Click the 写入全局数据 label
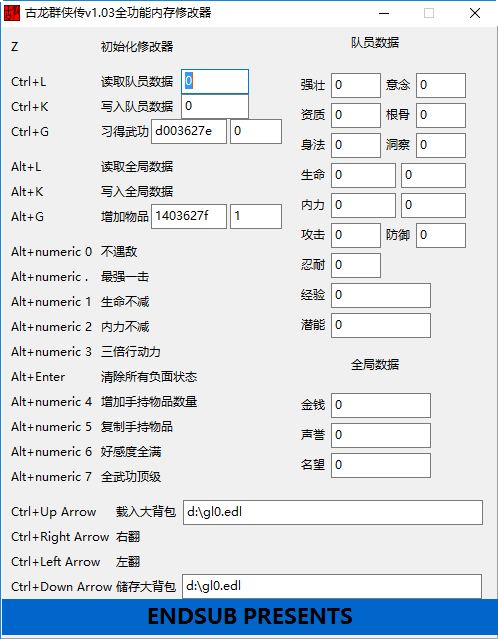This screenshot has width=498, height=639. coord(137,192)
